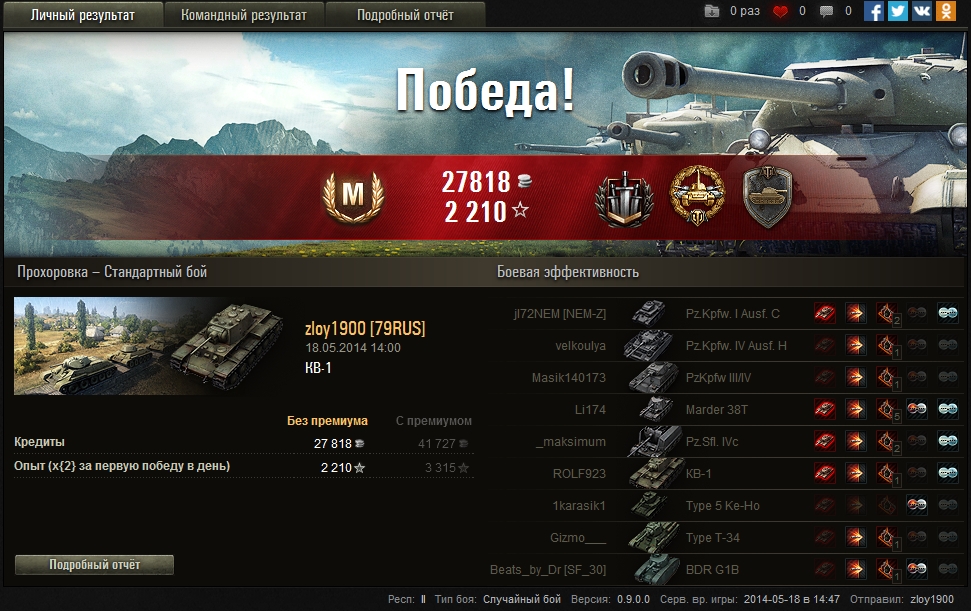Click the sender name zloy1900 in footer
971x611 pixels.
pyautogui.click(x=931, y=599)
